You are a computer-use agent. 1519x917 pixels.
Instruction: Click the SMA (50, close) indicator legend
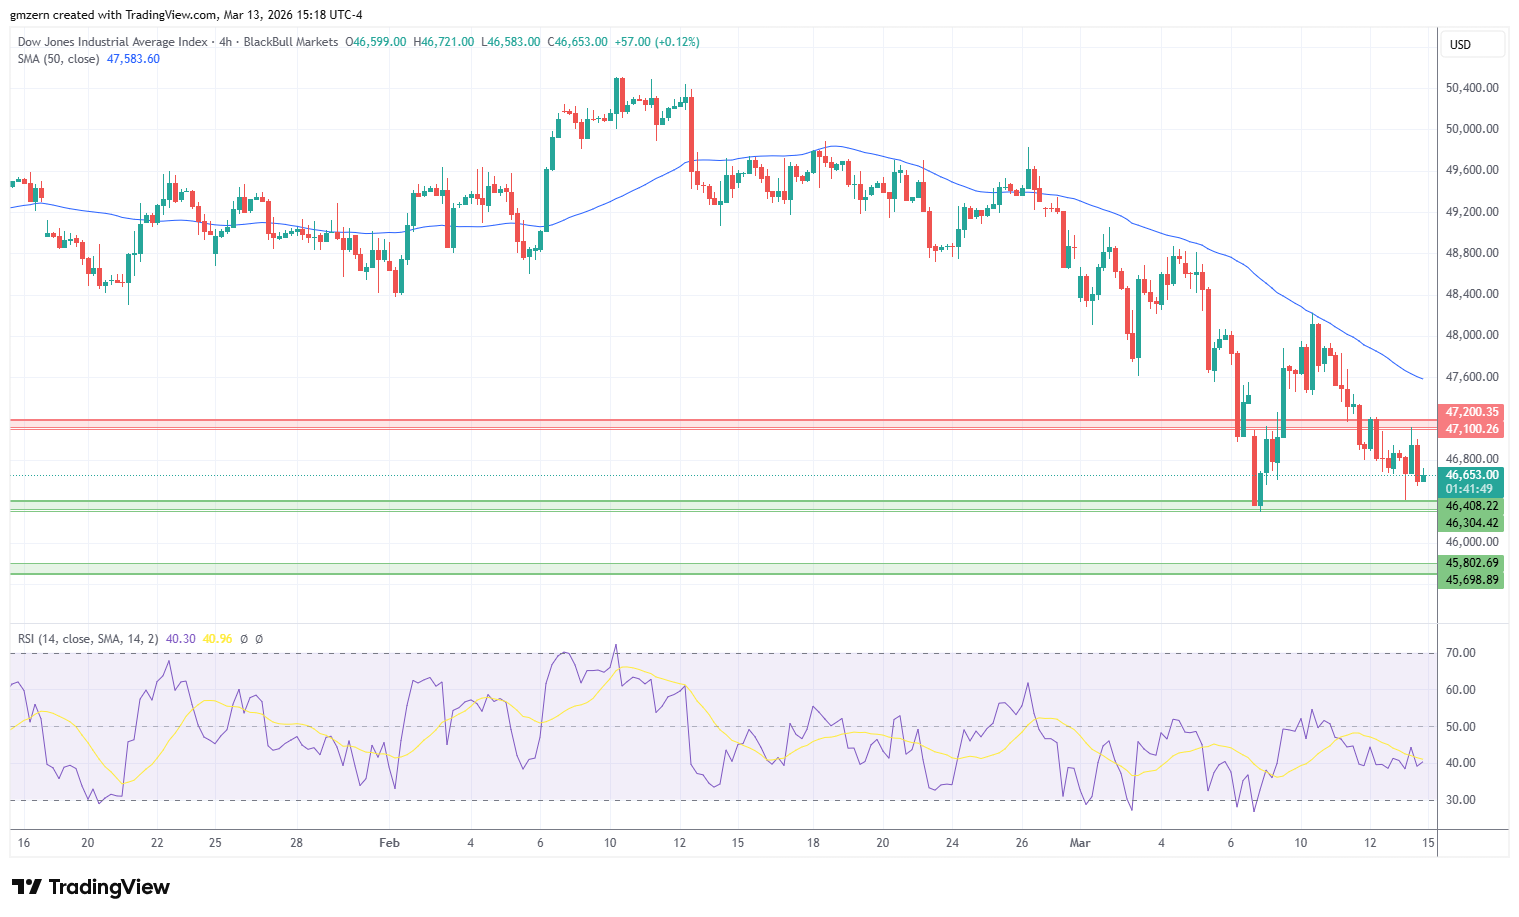click(x=59, y=59)
